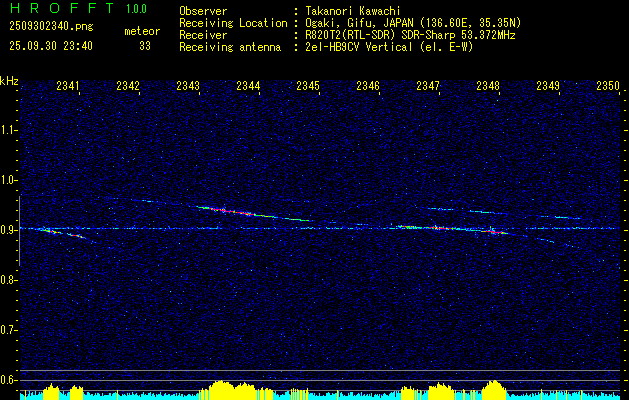Click the 0.6 frequency axis label
Image resolution: width=629 pixels, height=400 pixels.
pyautogui.click(x=9, y=380)
